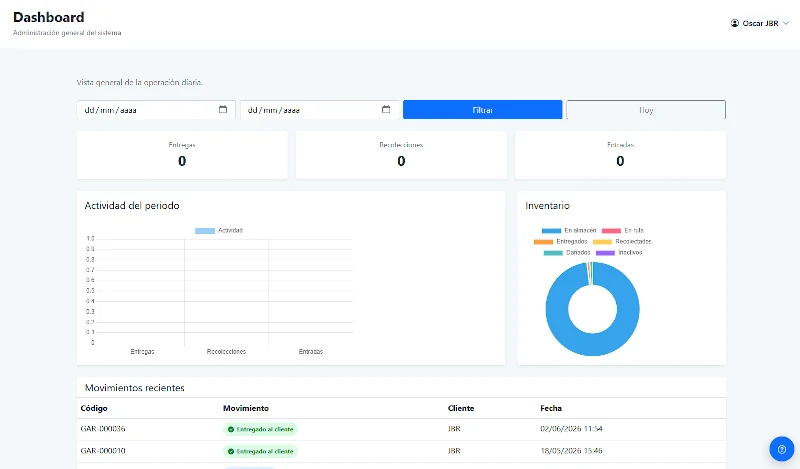Open the calendar picker of the start date field
This screenshot has height=469, width=800.
click(223, 110)
